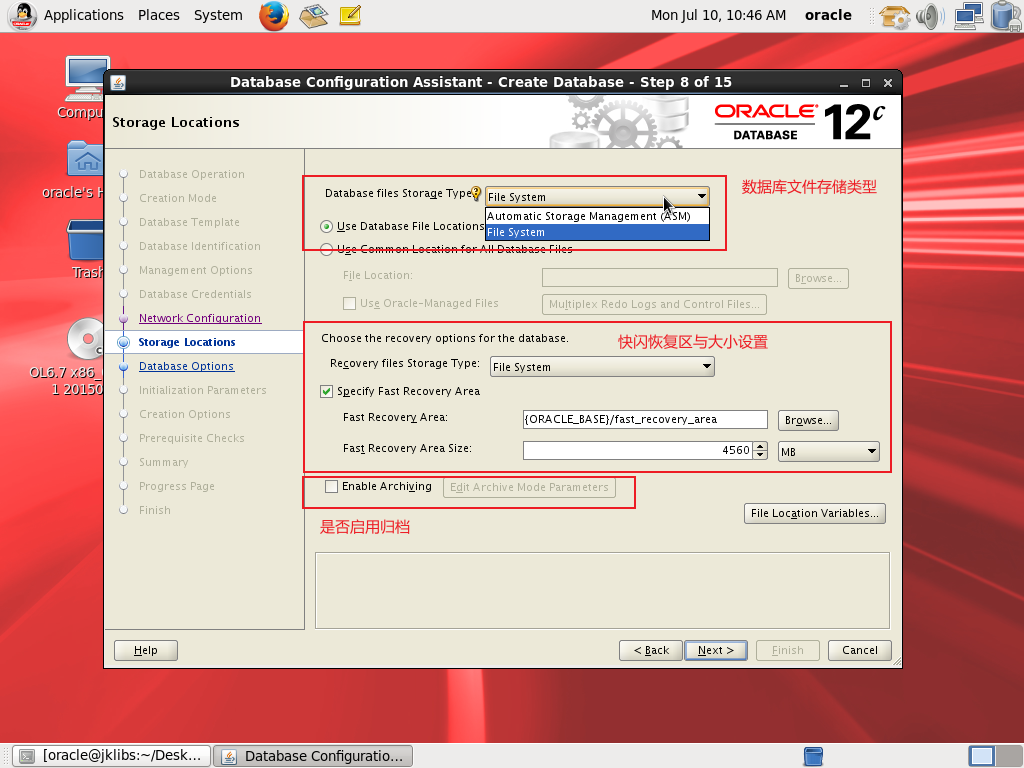The image size is (1024, 768).
Task: Launch Firefox from the top panel
Action: (x=274, y=15)
